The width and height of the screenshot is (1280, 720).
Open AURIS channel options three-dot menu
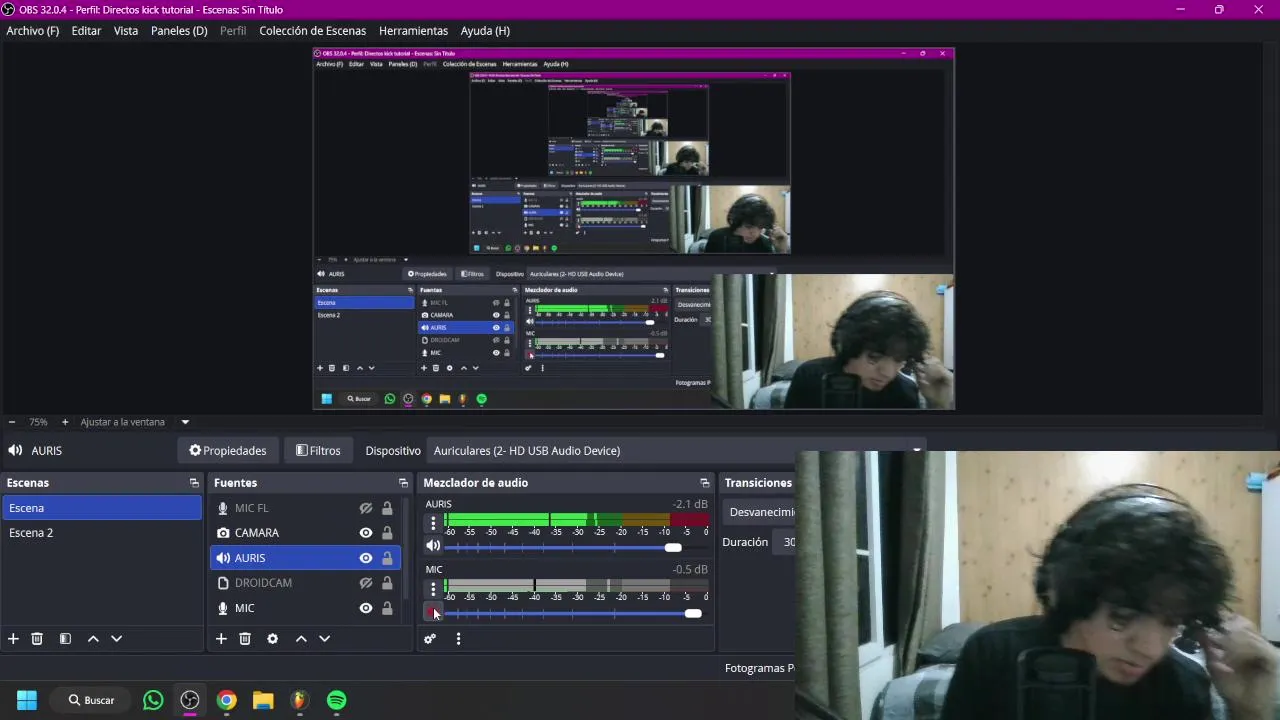[433, 523]
